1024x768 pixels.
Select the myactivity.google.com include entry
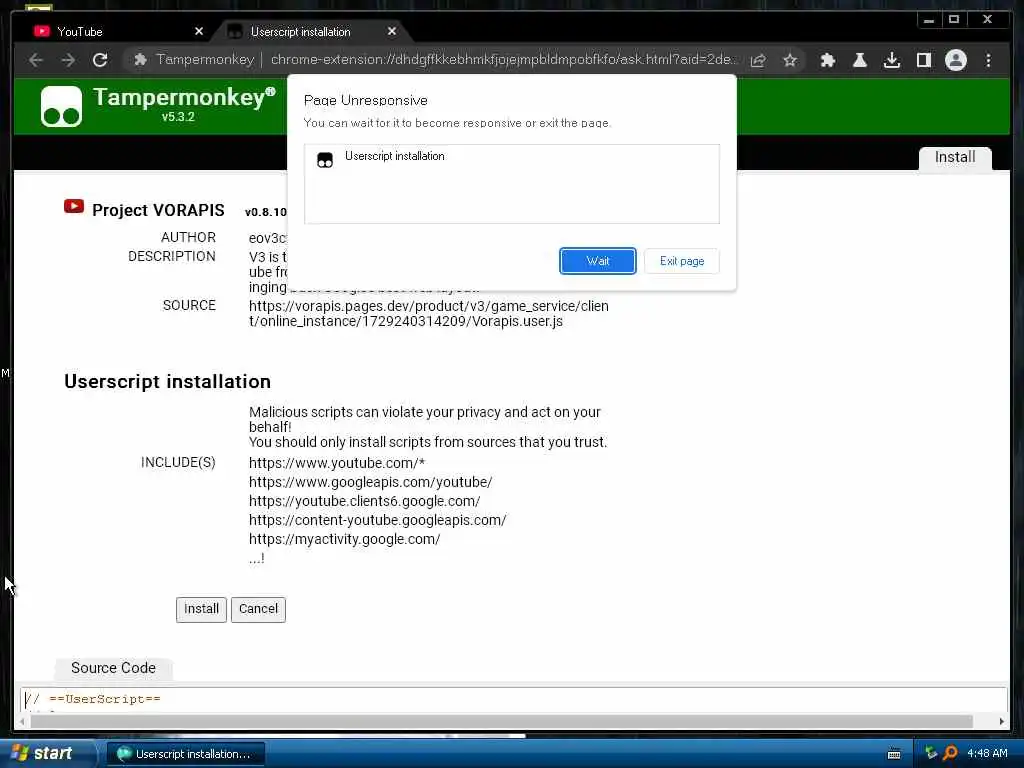click(344, 539)
